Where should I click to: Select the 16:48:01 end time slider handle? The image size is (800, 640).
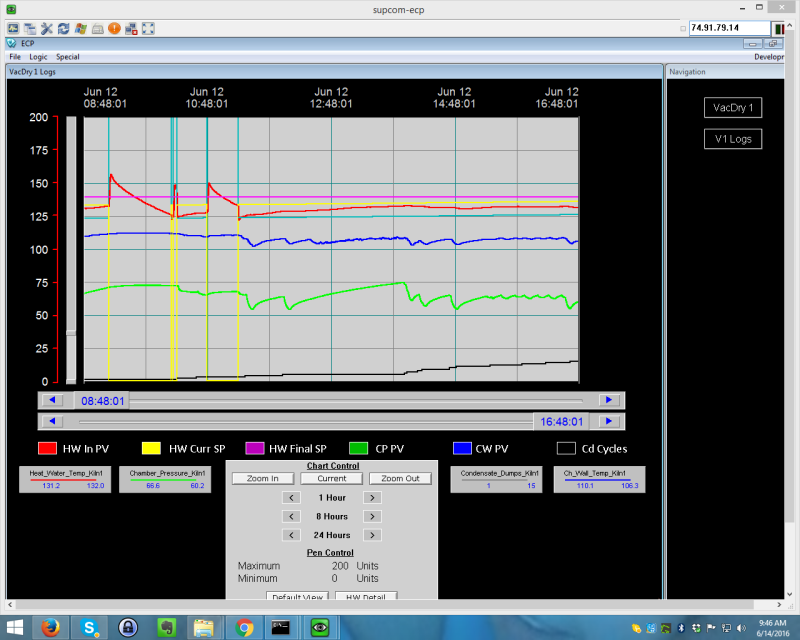pos(561,422)
